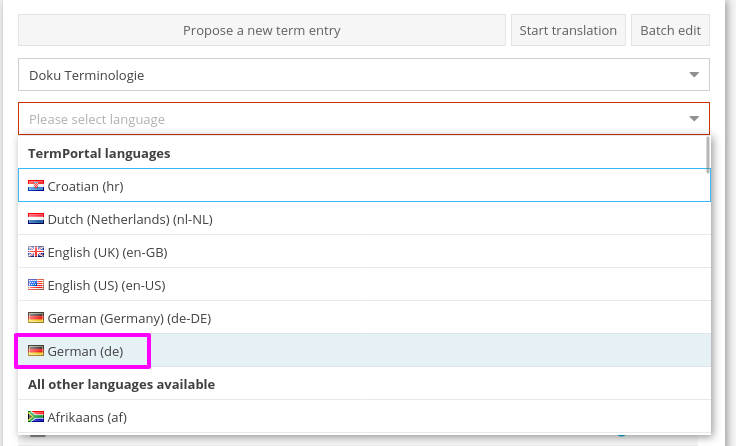Open the Doku Terminologie dropdown arrow
The width and height of the screenshot is (736, 446).
tap(694, 75)
